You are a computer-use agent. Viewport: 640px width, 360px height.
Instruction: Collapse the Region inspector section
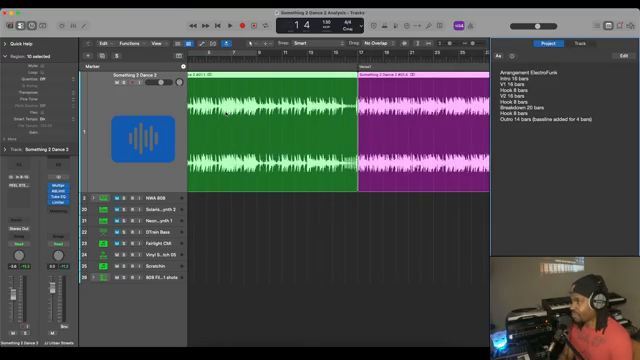pyautogui.click(x=5, y=56)
